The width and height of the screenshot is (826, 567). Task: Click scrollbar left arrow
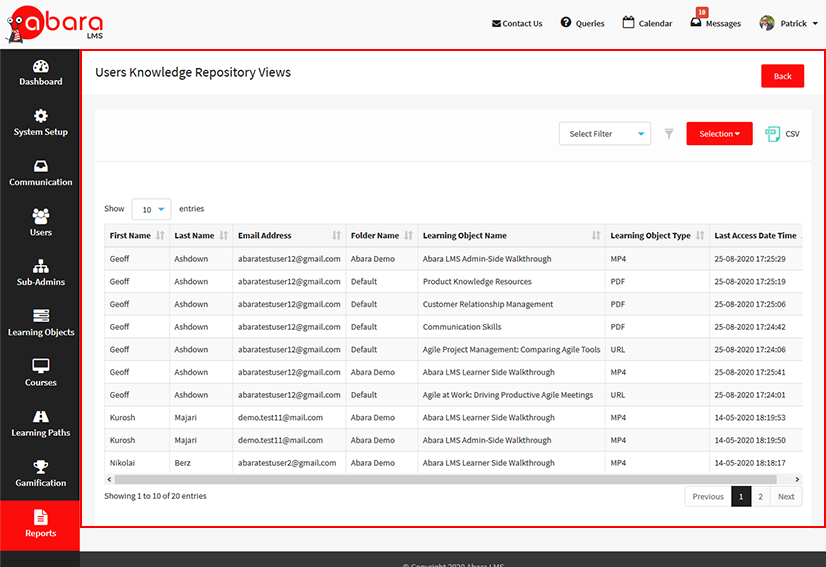(109, 480)
